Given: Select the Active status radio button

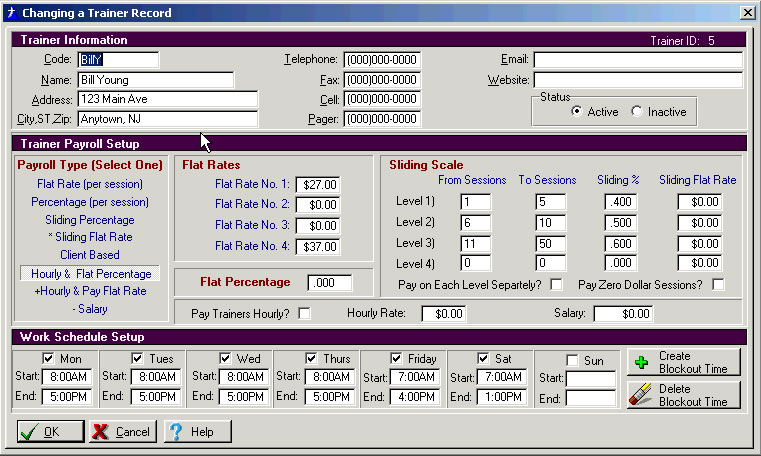Looking at the screenshot, I should click(x=576, y=112).
